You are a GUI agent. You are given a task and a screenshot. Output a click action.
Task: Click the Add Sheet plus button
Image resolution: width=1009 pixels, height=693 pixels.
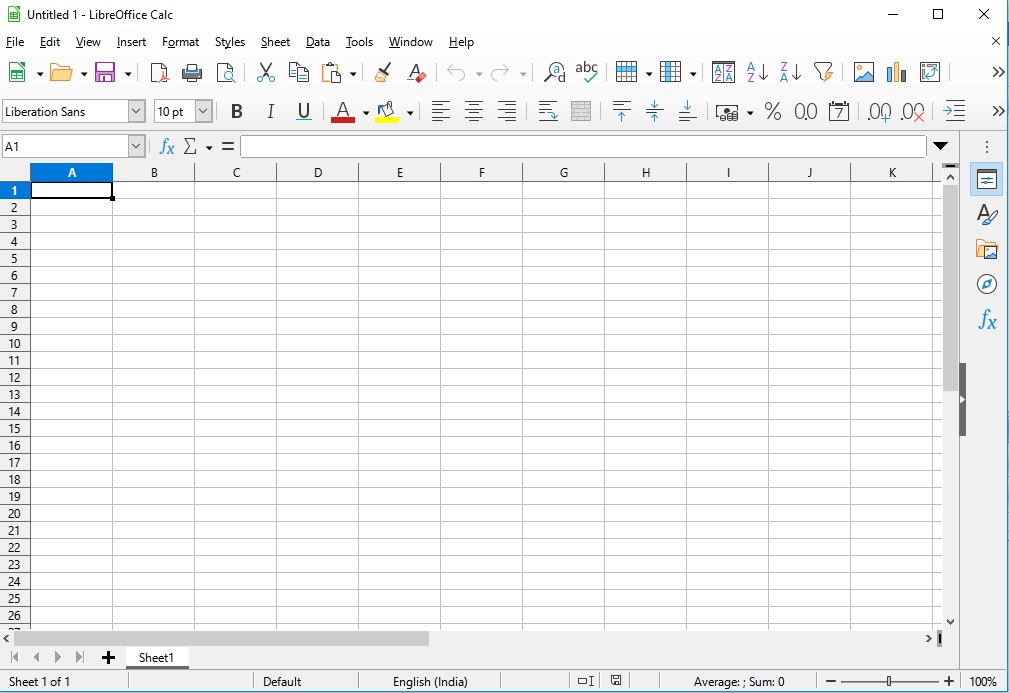tap(108, 657)
